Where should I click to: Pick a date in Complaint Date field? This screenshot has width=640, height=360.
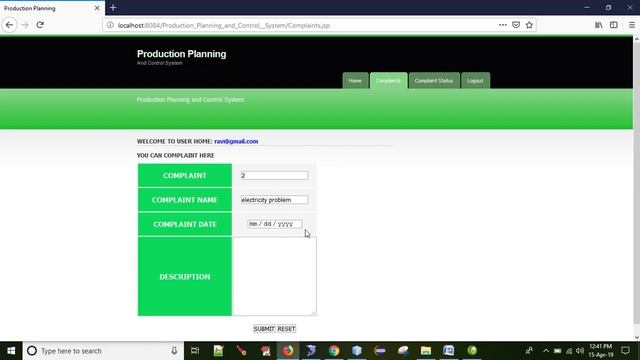[274, 224]
